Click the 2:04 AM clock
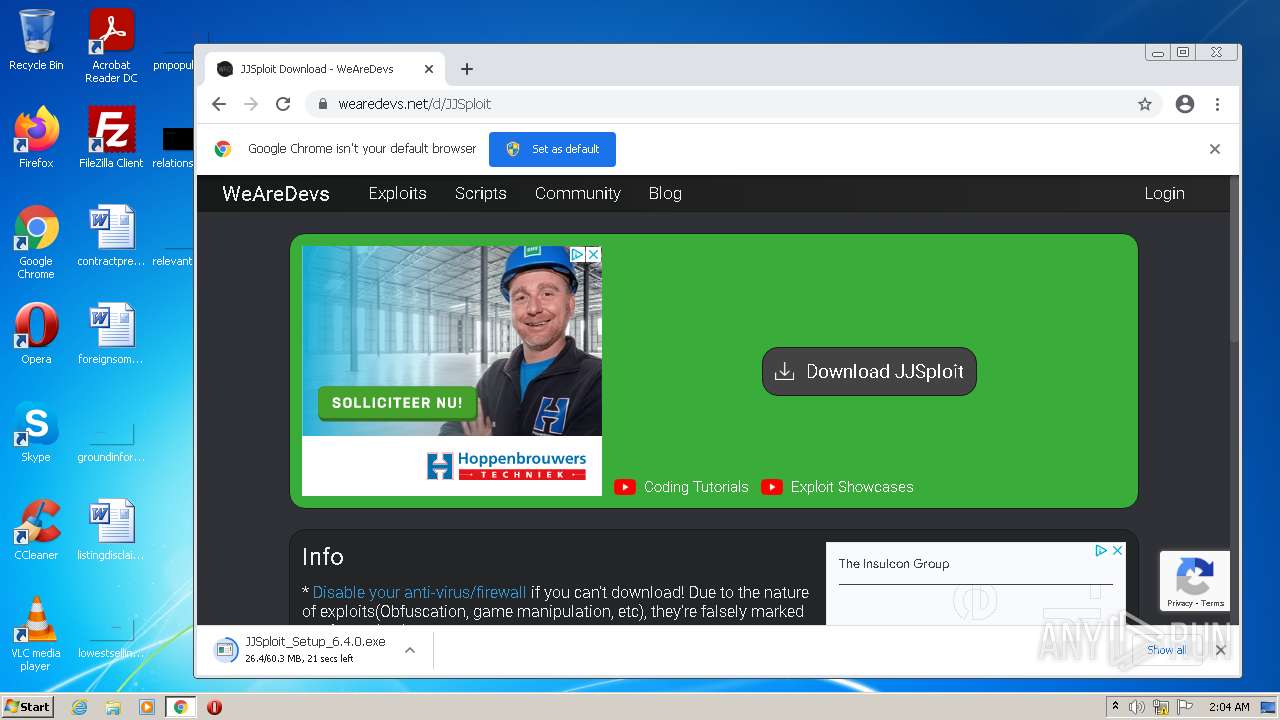This screenshot has width=1280, height=720. pos(1229,707)
